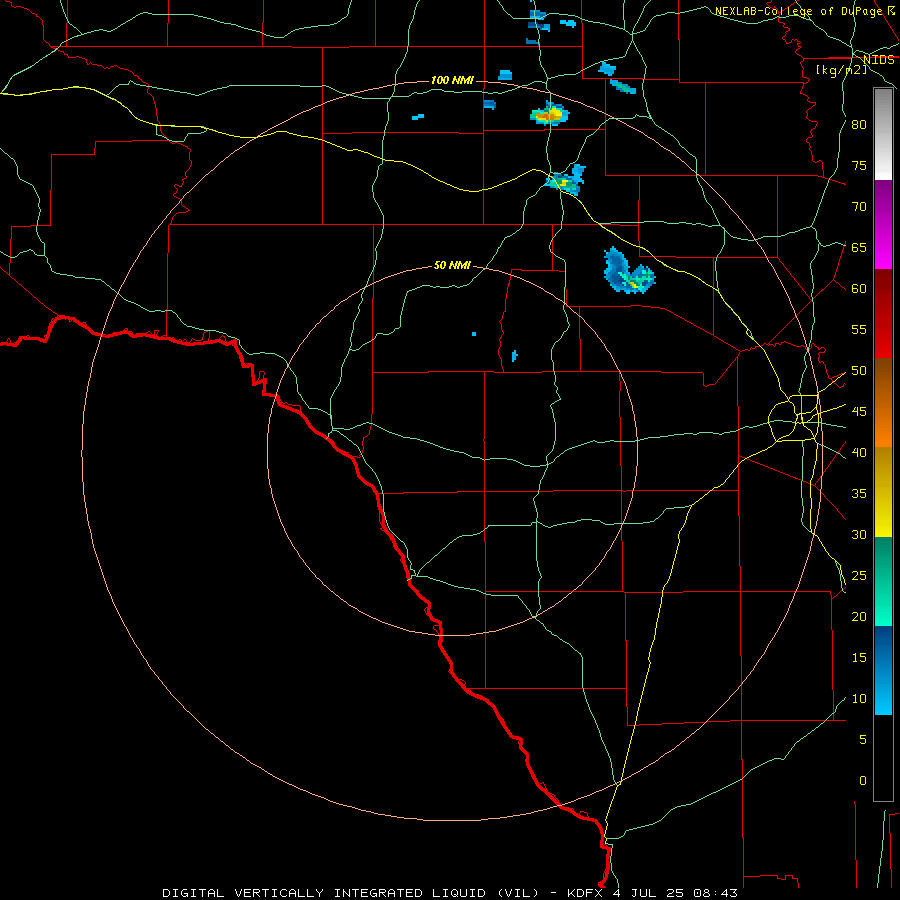Click the "100 NMI" range ring label
Image resolution: width=900 pixels, height=900 pixels.
(452, 80)
